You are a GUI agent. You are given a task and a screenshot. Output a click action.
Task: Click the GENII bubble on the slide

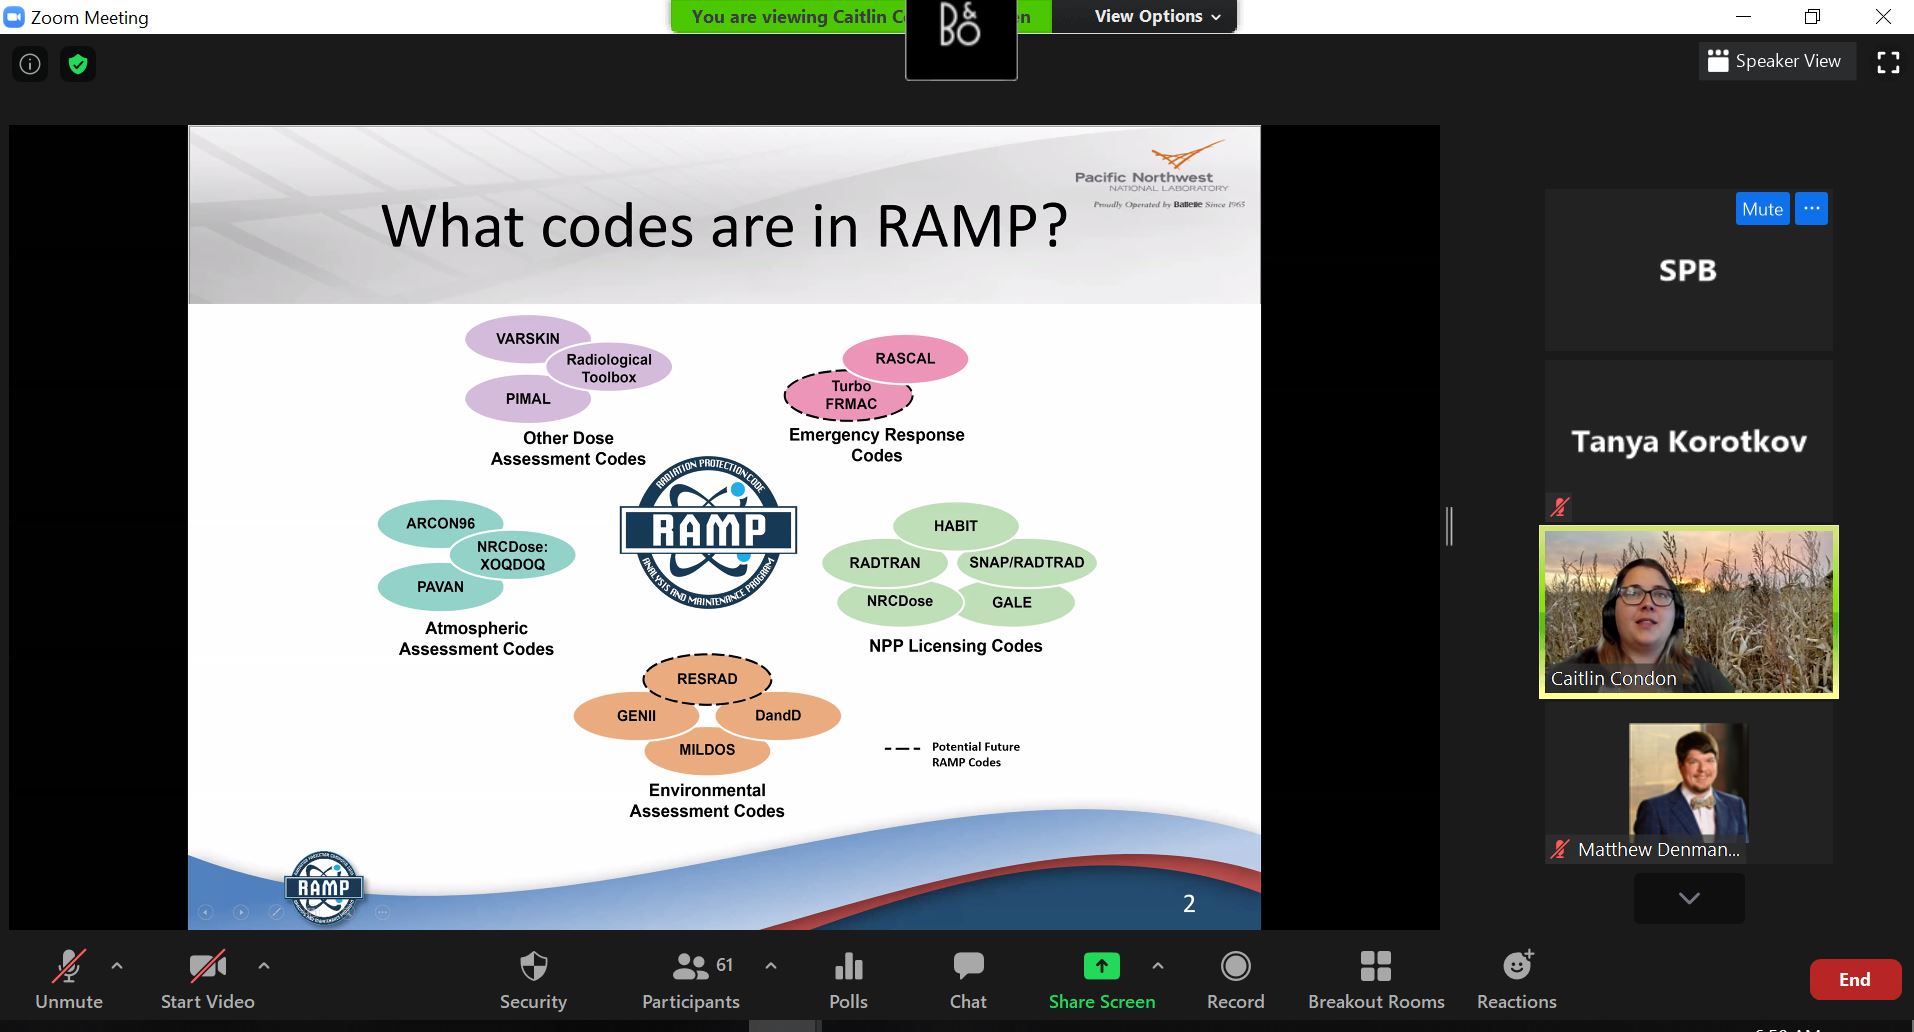pos(636,716)
